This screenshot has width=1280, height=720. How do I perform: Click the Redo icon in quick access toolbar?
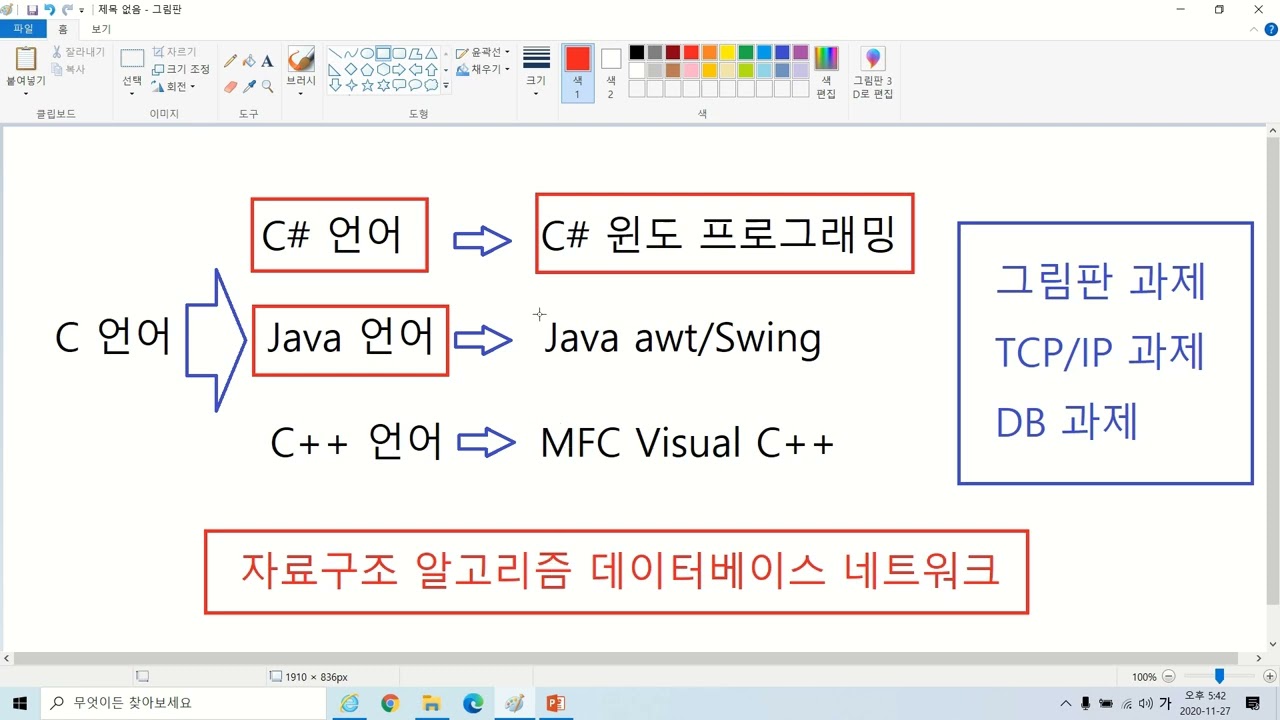click(x=67, y=9)
